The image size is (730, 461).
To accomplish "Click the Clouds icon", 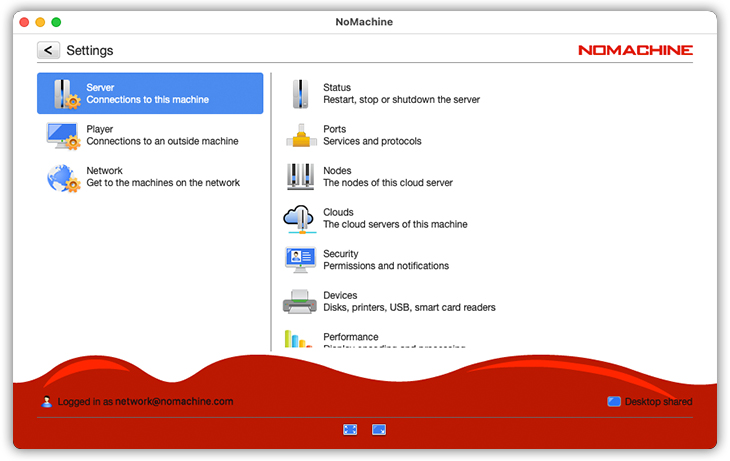I will point(300,218).
